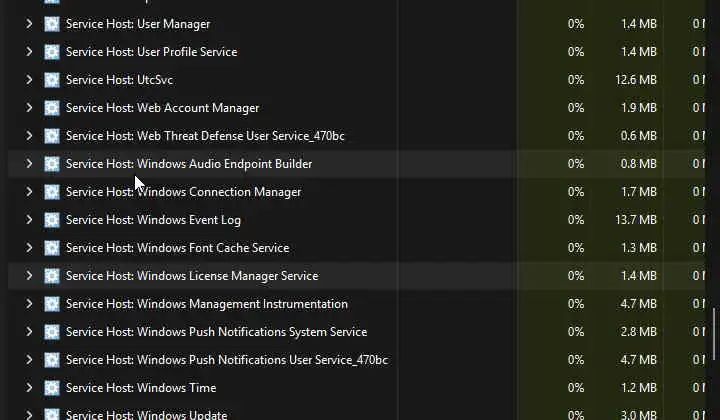Click the Web Account Manager gear icon

point(52,108)
